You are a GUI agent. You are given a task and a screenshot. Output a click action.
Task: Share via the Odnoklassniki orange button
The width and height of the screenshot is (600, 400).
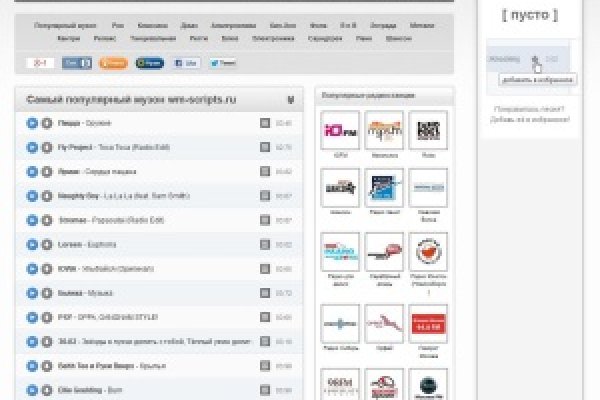113,63
